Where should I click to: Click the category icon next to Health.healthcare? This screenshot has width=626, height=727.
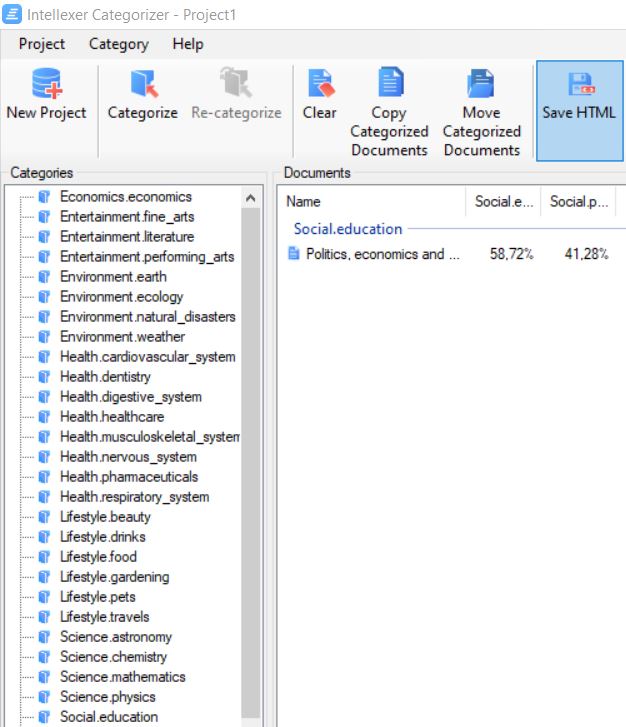tap(44, 417)
